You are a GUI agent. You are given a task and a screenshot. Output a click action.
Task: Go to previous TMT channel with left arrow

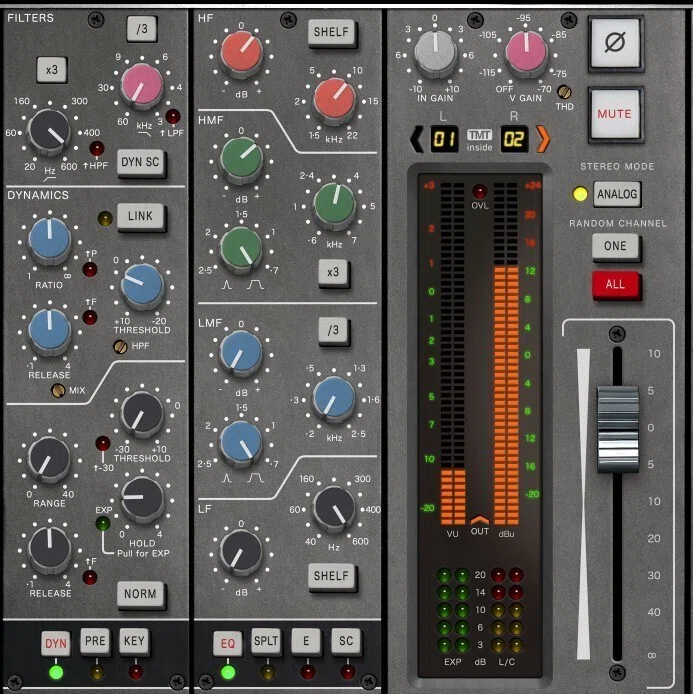coord(416,139)
